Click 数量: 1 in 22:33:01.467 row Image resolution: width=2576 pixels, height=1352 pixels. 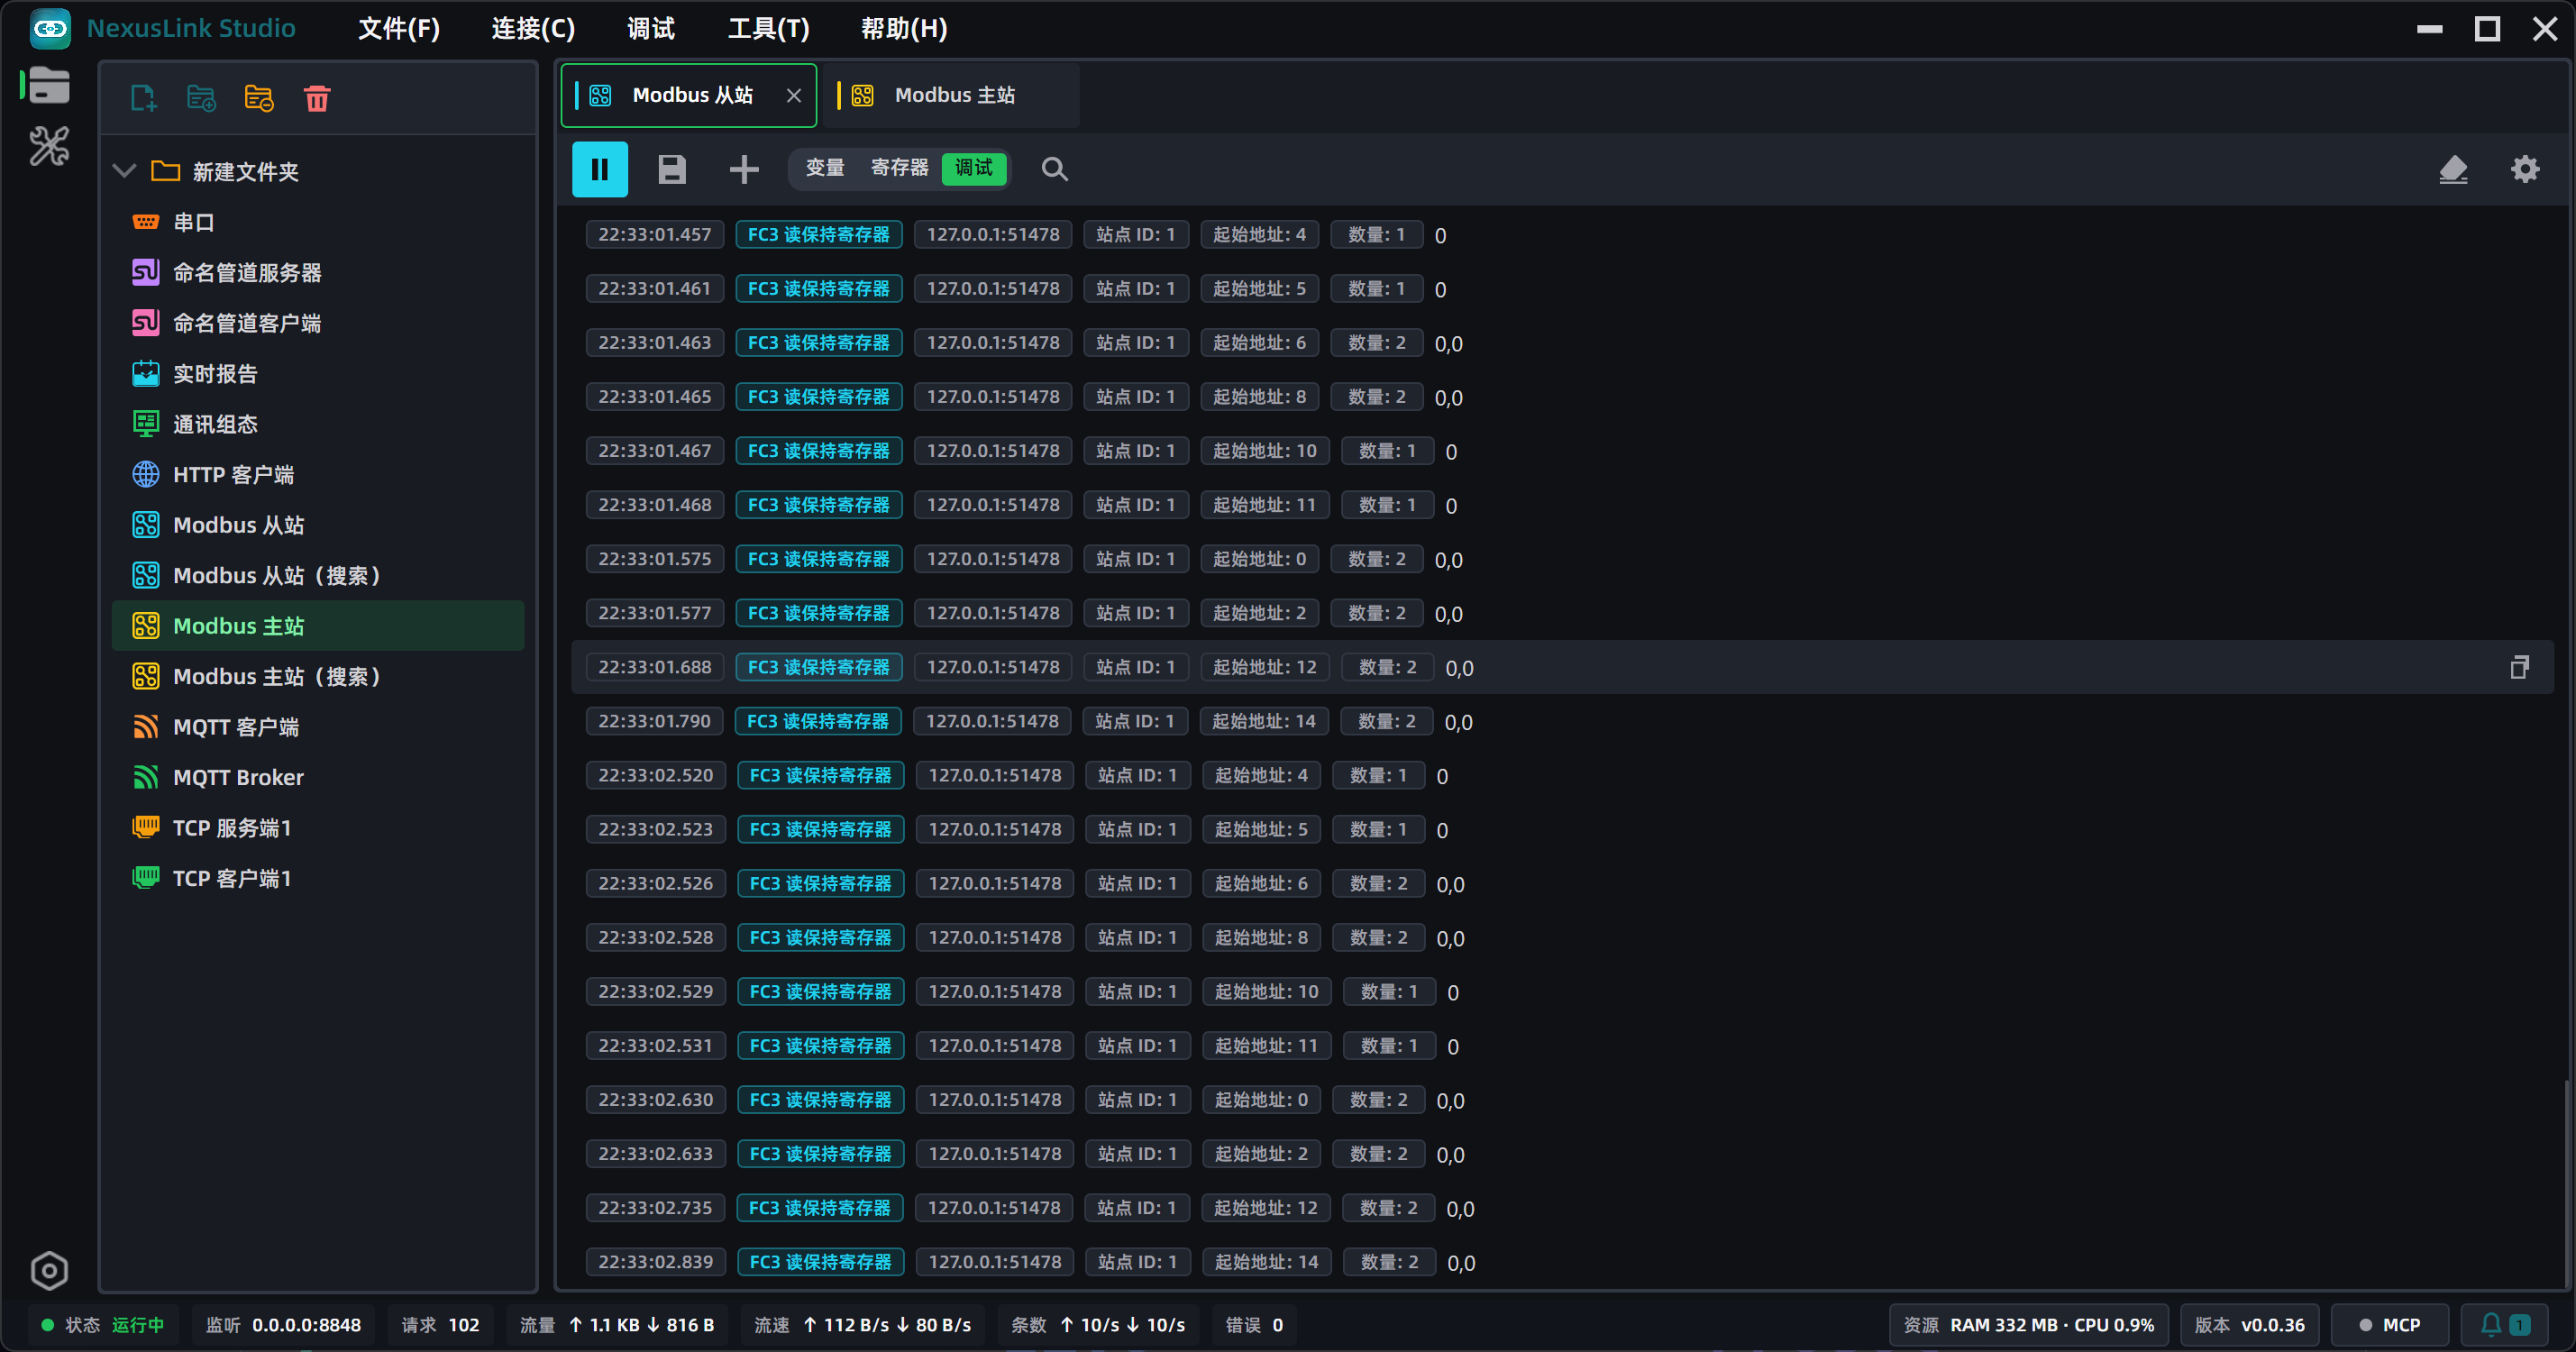click(1387, 451)
